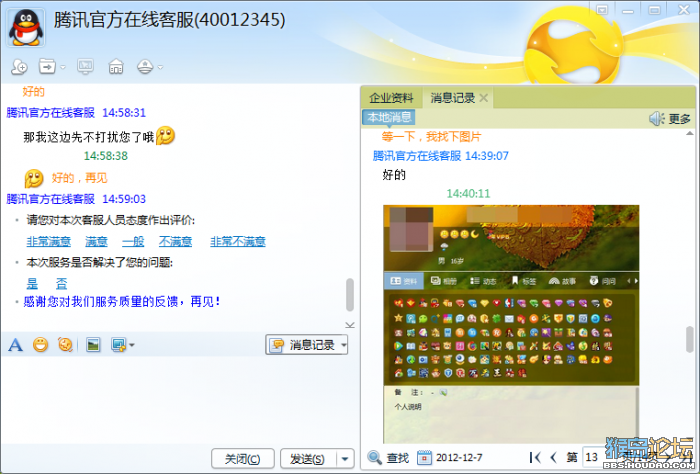Click the message 那我这边先不打扰您了哦

88,137
